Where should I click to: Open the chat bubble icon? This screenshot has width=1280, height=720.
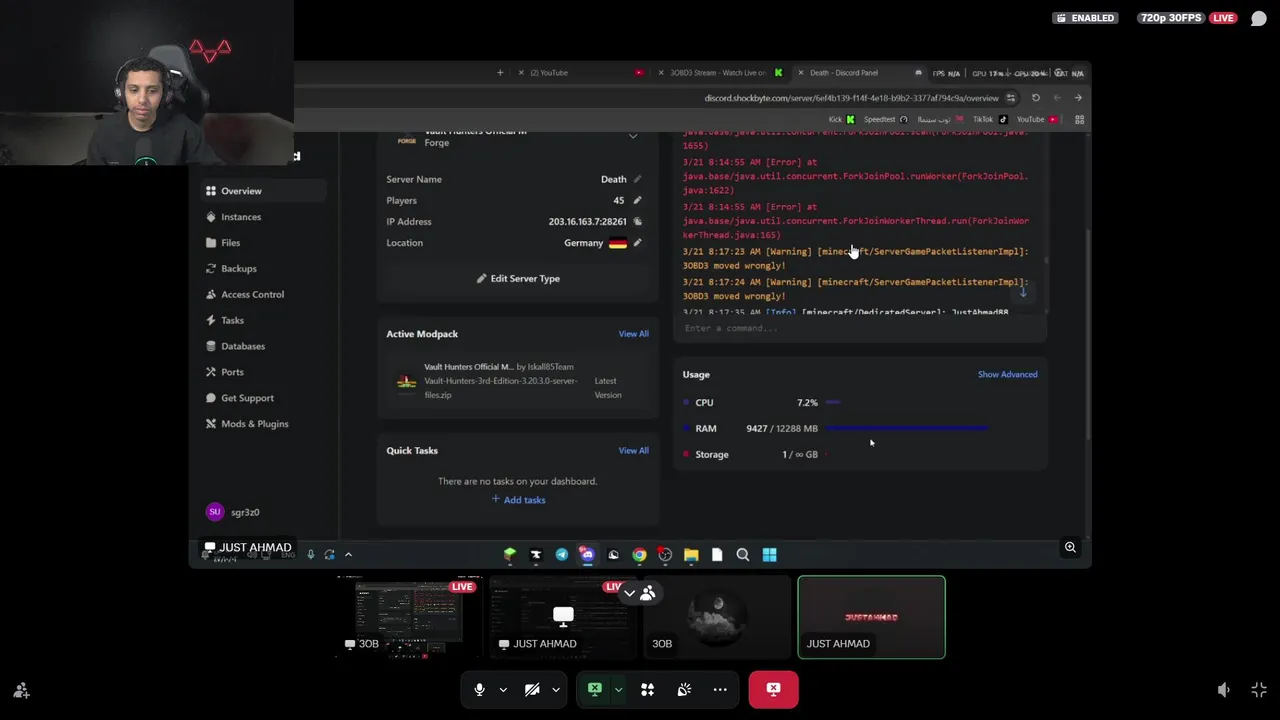click(1259, 18)
